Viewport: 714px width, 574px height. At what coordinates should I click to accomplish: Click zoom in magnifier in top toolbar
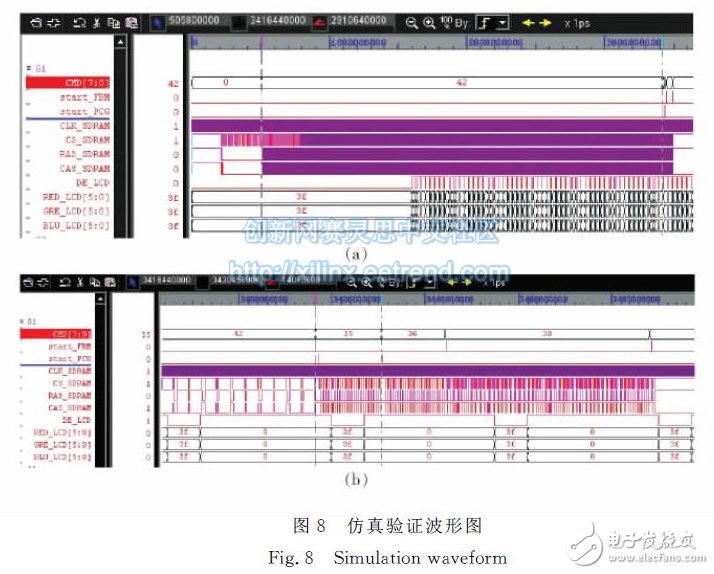click(427, 20)
